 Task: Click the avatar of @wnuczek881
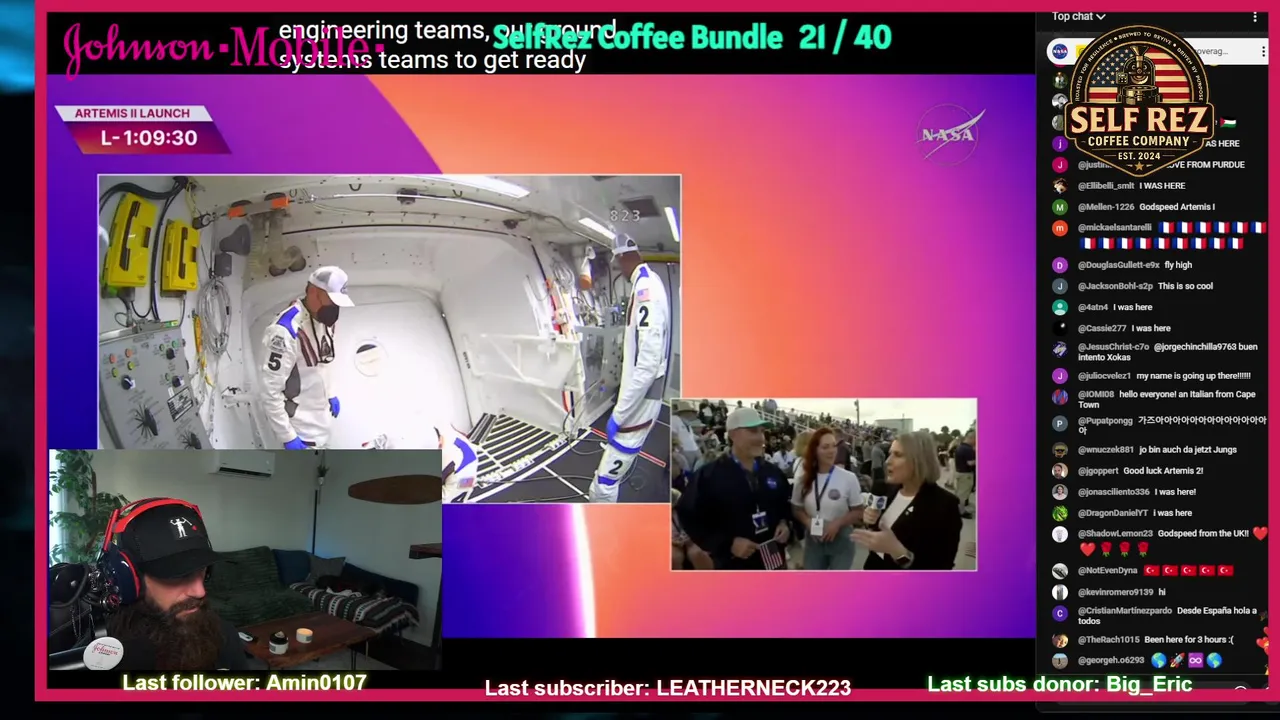tap(1060, 450)
